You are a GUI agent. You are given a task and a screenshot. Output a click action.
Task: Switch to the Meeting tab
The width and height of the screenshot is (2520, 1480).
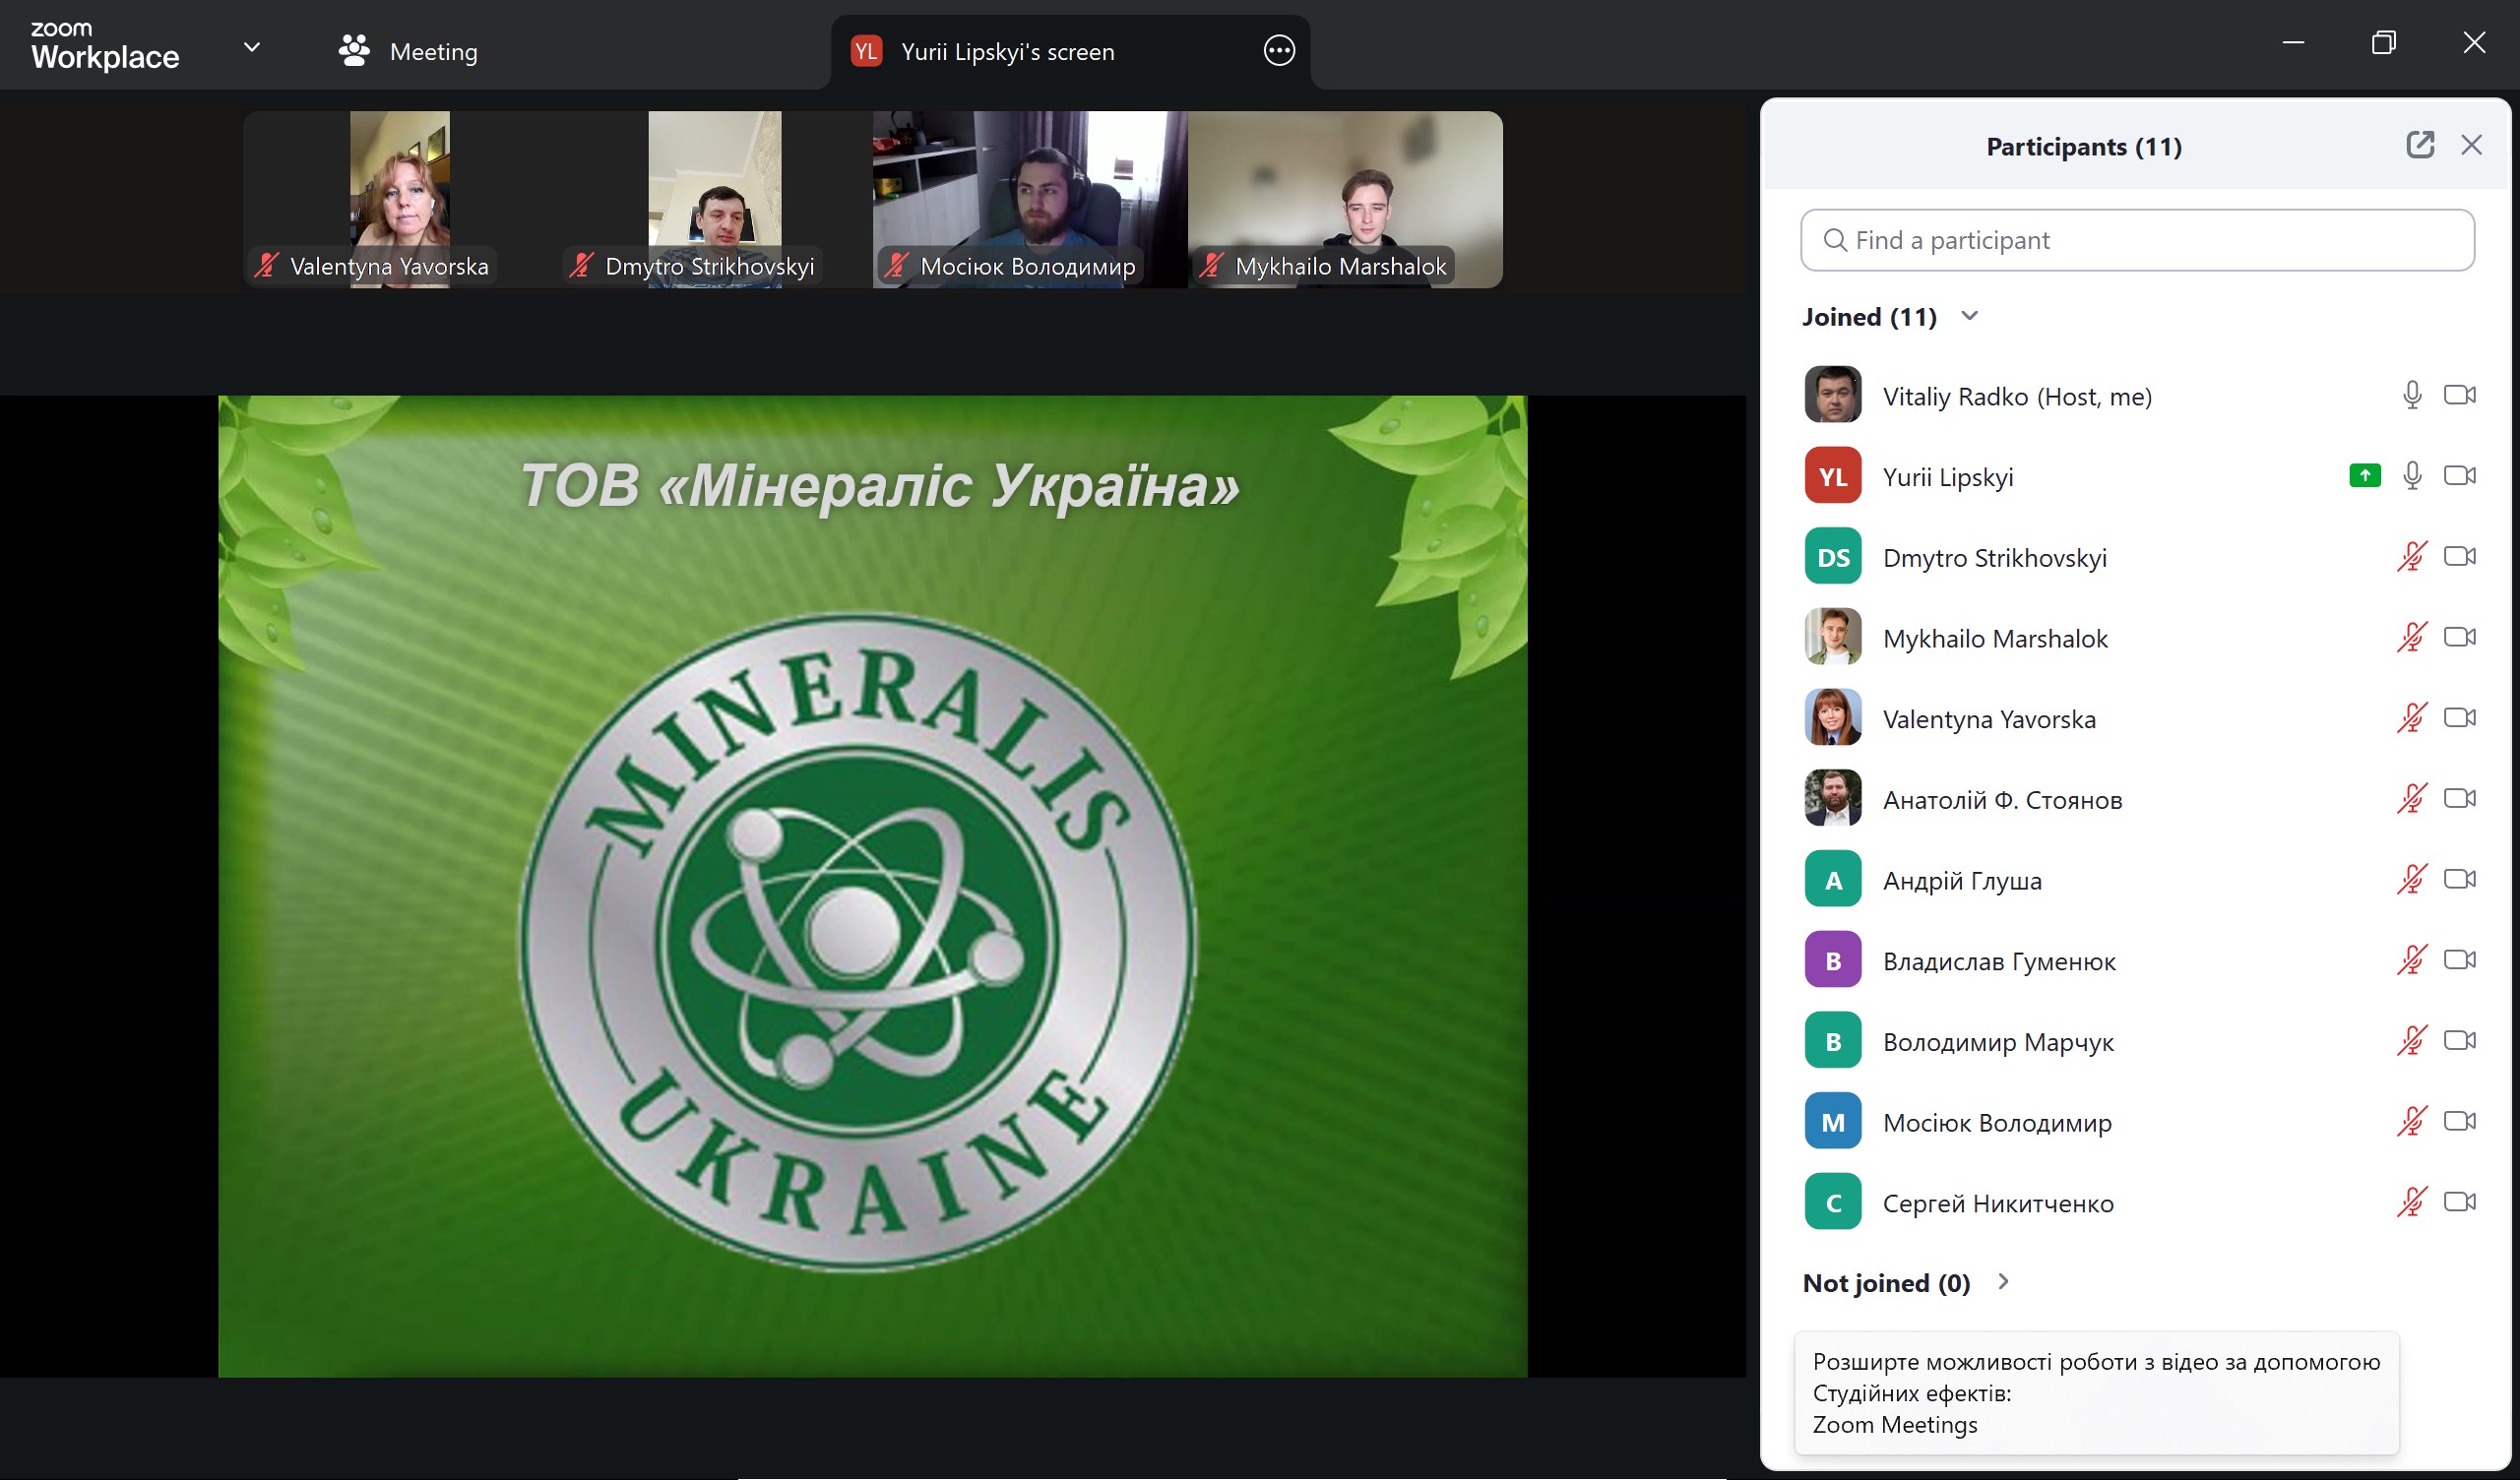(433, 52)
